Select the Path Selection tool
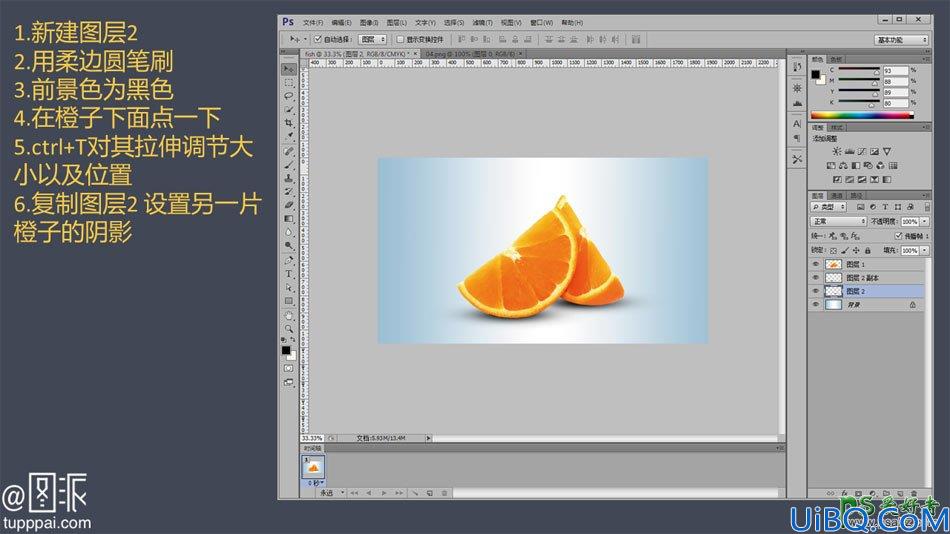Screen dimensions: 950x534 [x=289, y=287]
